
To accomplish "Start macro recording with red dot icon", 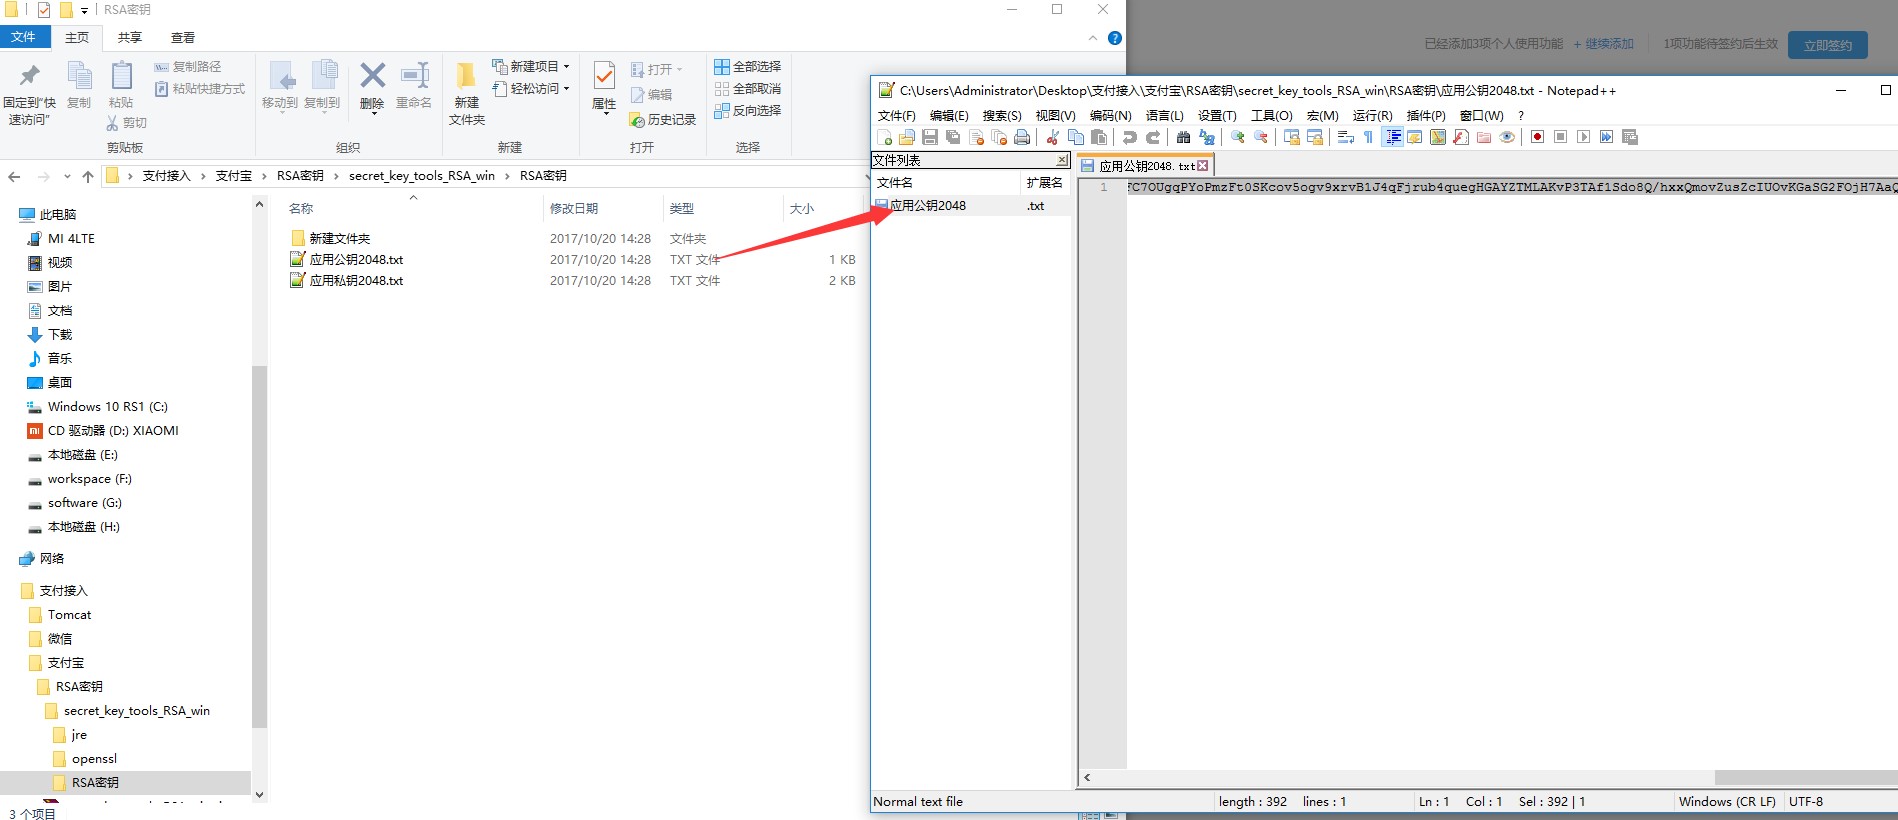I will [1537, 137].
